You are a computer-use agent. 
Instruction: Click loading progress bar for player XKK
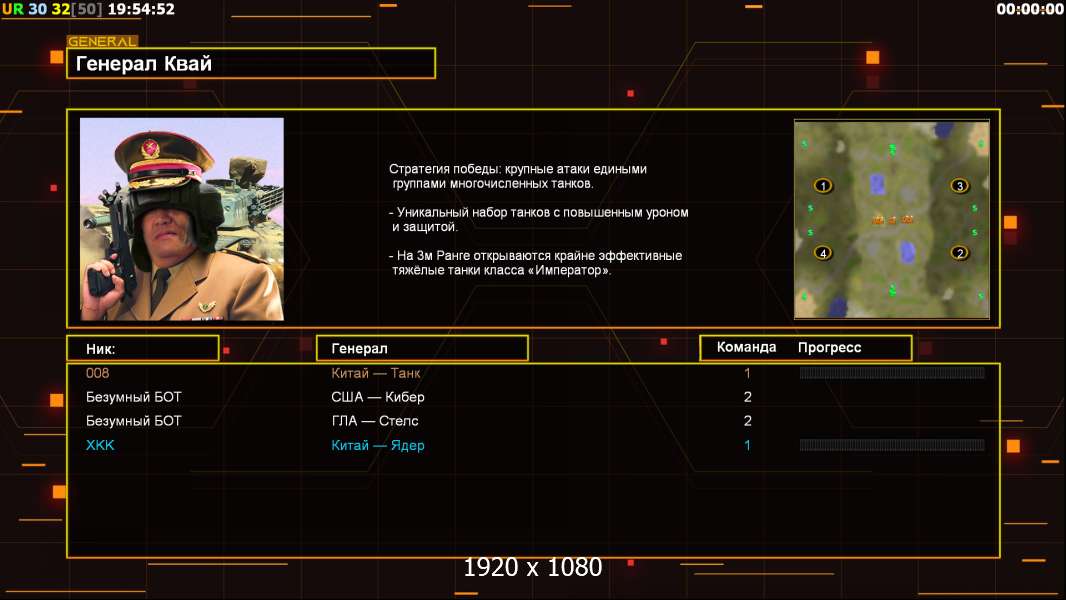click(x=892, y=445)
